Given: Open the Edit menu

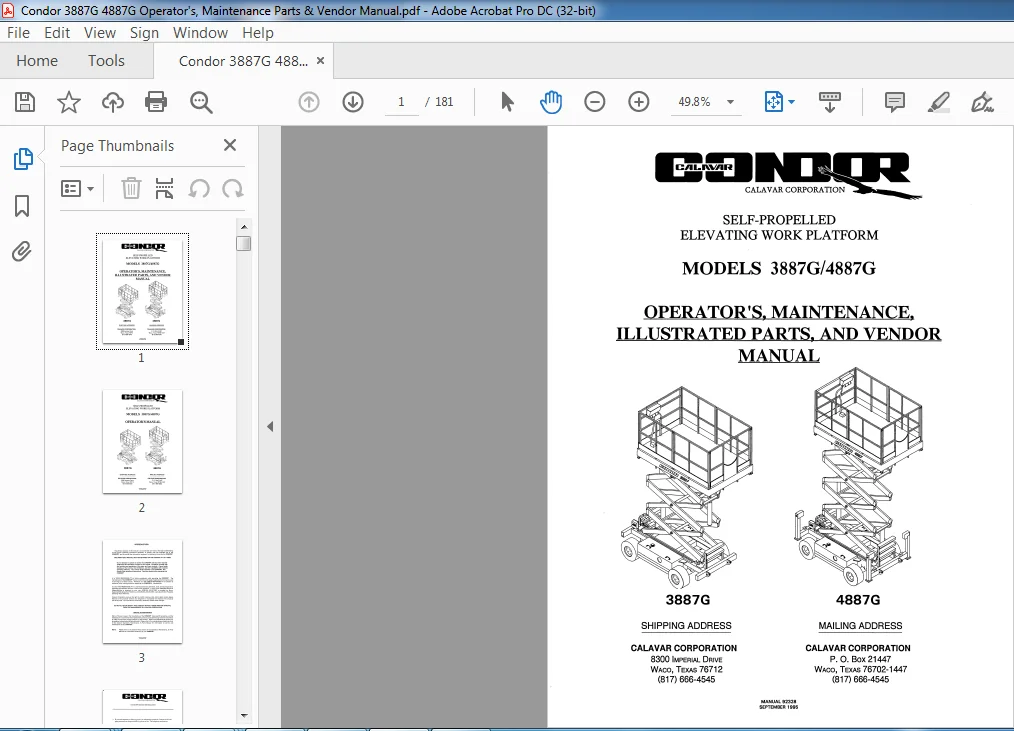Looking at the screenshot, I should [57, 32].
